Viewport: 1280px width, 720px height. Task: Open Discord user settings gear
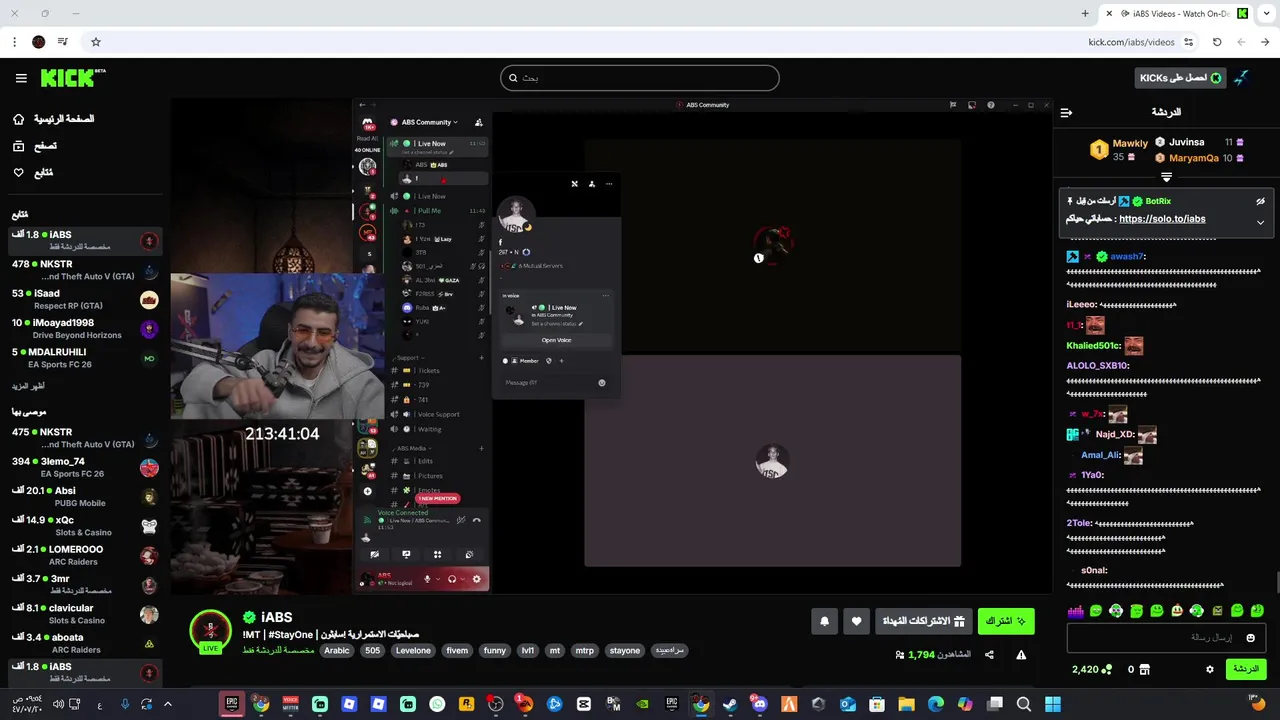pyautogui.click(x=476, y=579)
